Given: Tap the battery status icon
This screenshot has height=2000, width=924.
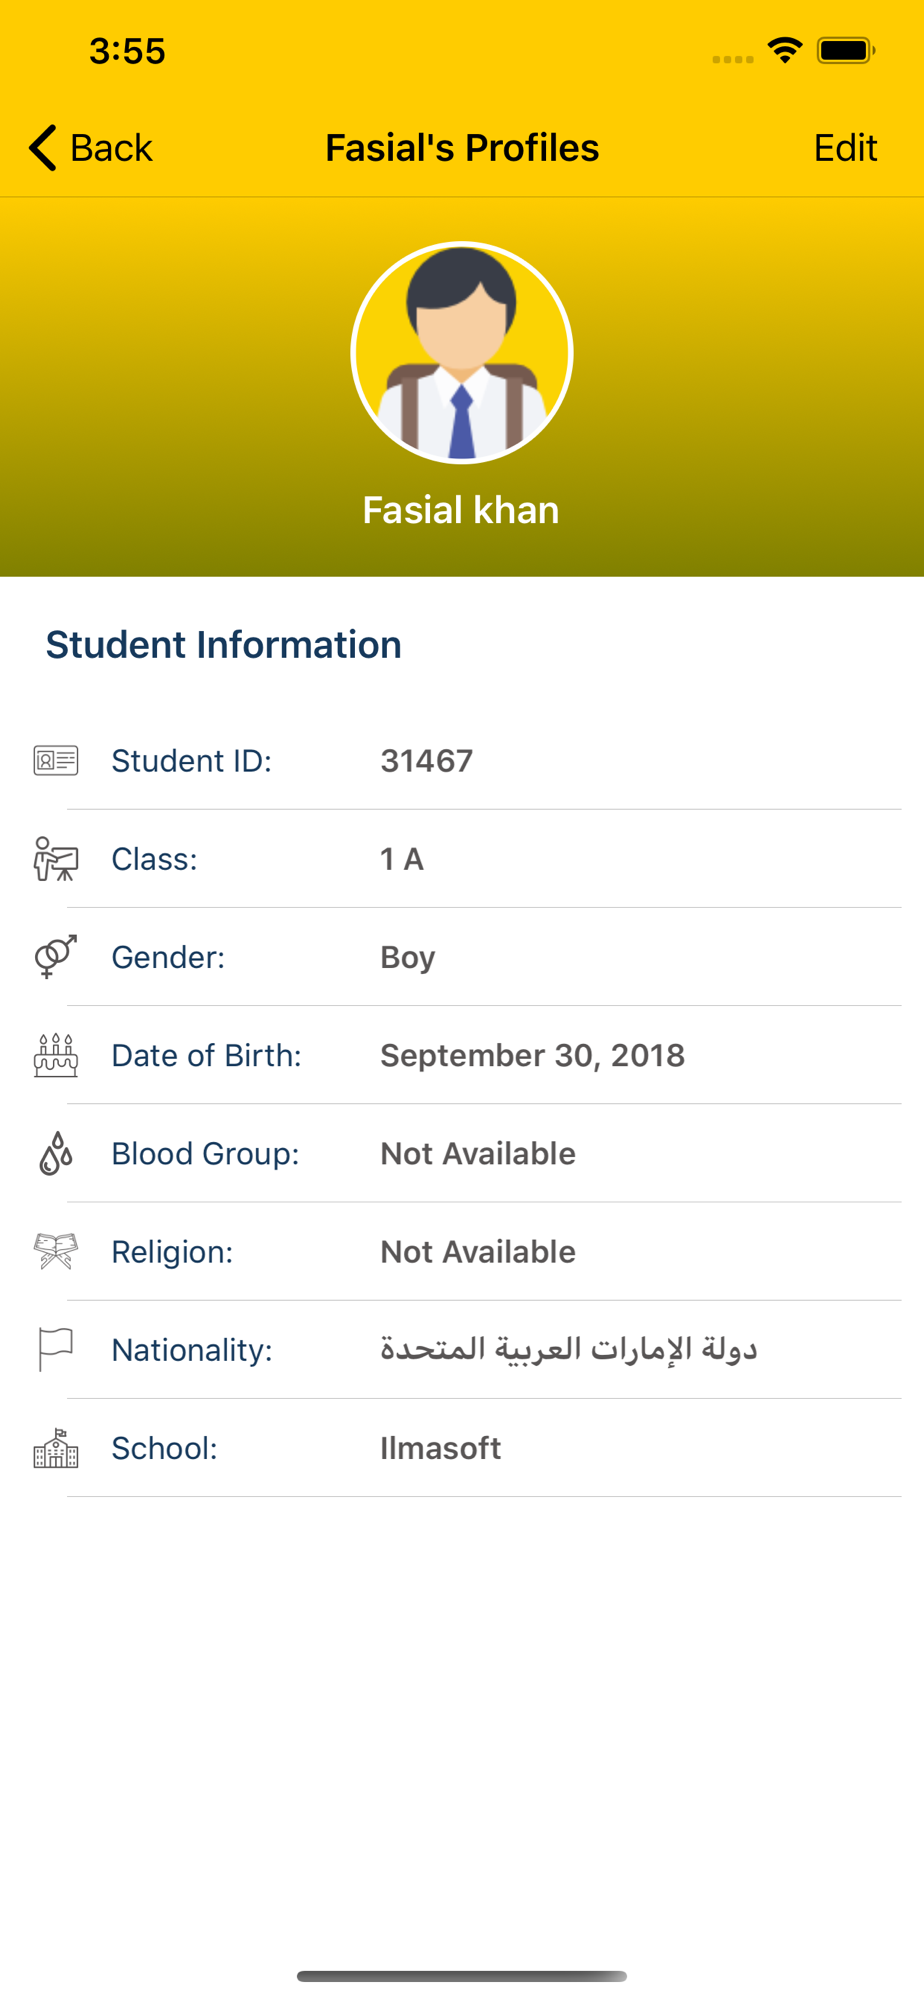Looking at the screenshot, I should 846,50.
